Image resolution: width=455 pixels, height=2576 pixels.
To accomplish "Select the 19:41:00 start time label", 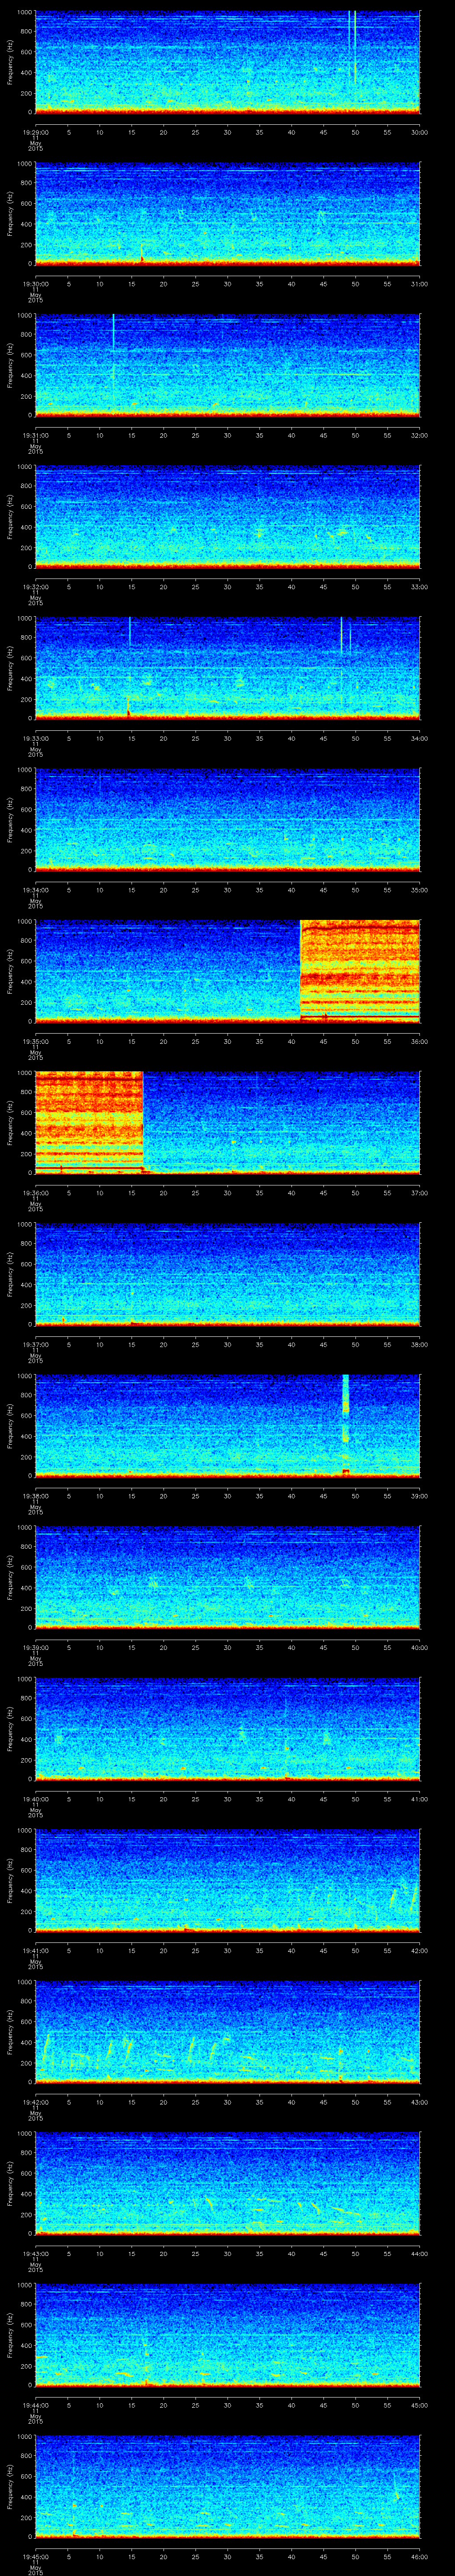I will click(x=35, y=1950).
